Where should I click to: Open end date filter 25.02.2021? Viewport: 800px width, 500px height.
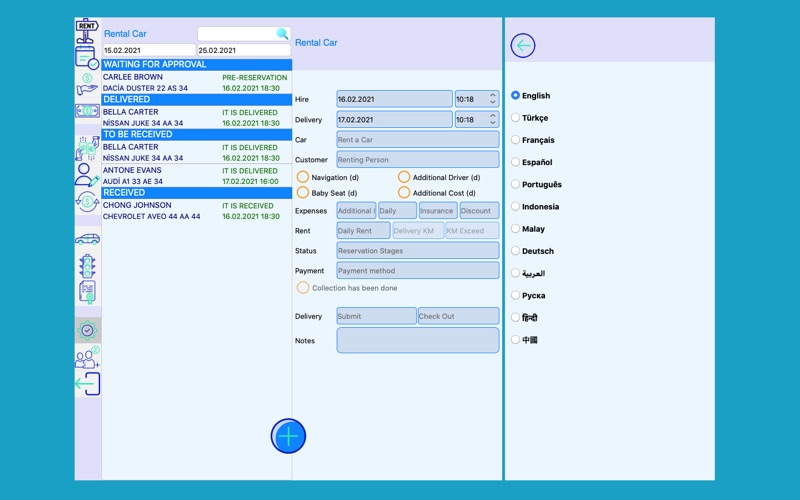coord(244,50)
